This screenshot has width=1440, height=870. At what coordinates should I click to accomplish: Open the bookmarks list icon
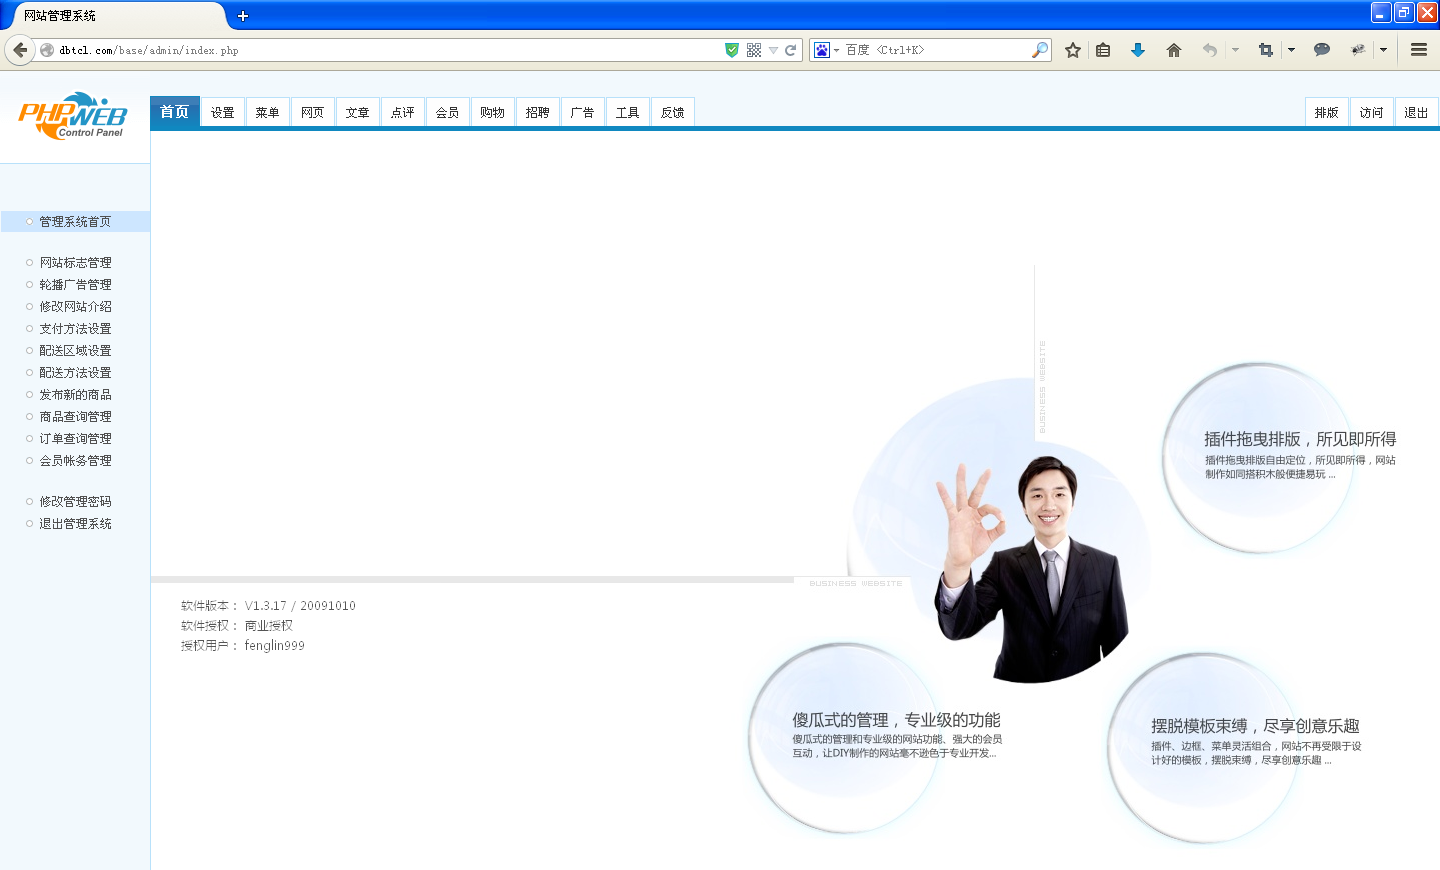(x=1103, y=50)
